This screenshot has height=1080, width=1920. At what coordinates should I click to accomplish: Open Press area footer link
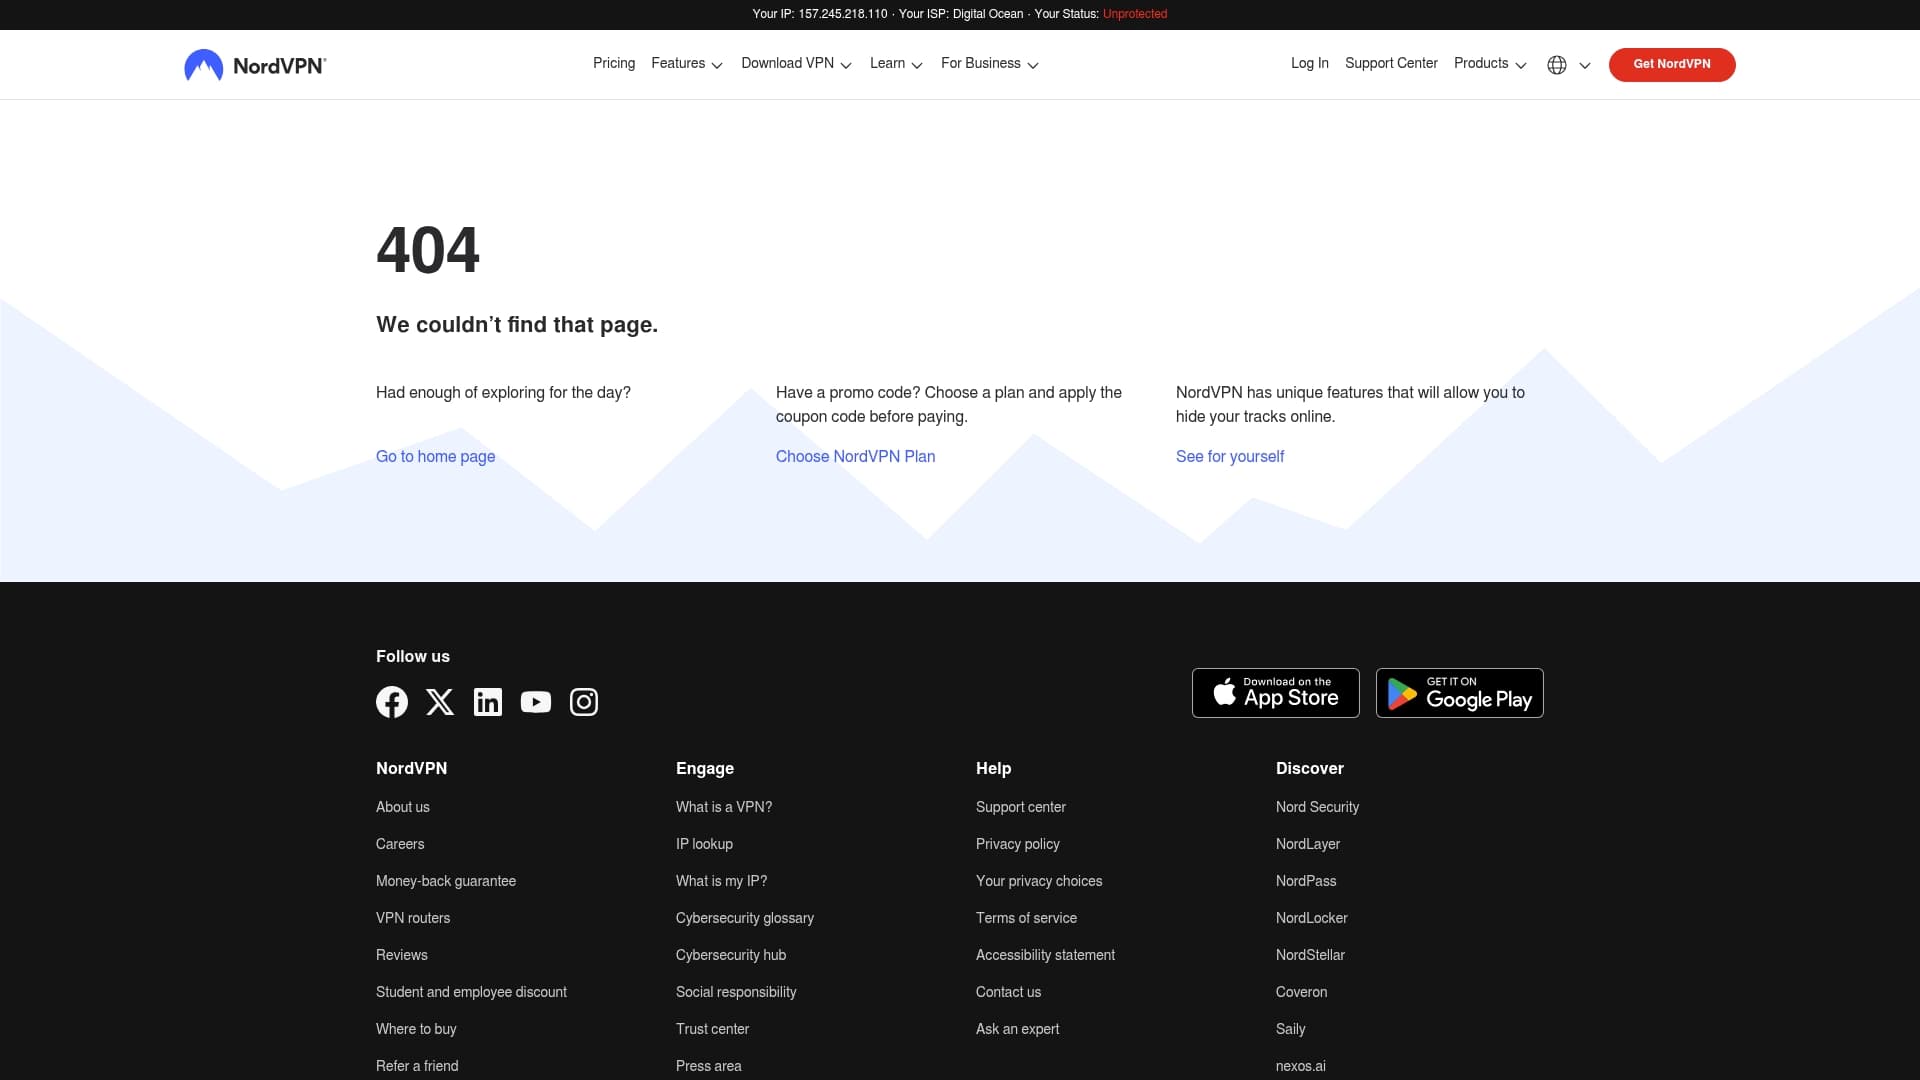click(x=709, y=1066)
